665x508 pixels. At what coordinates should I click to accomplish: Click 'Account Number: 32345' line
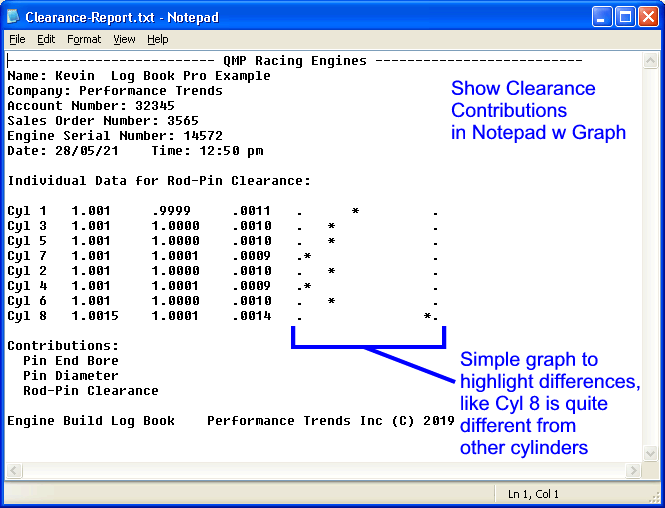pyautogui.click(x=91, y=106)
